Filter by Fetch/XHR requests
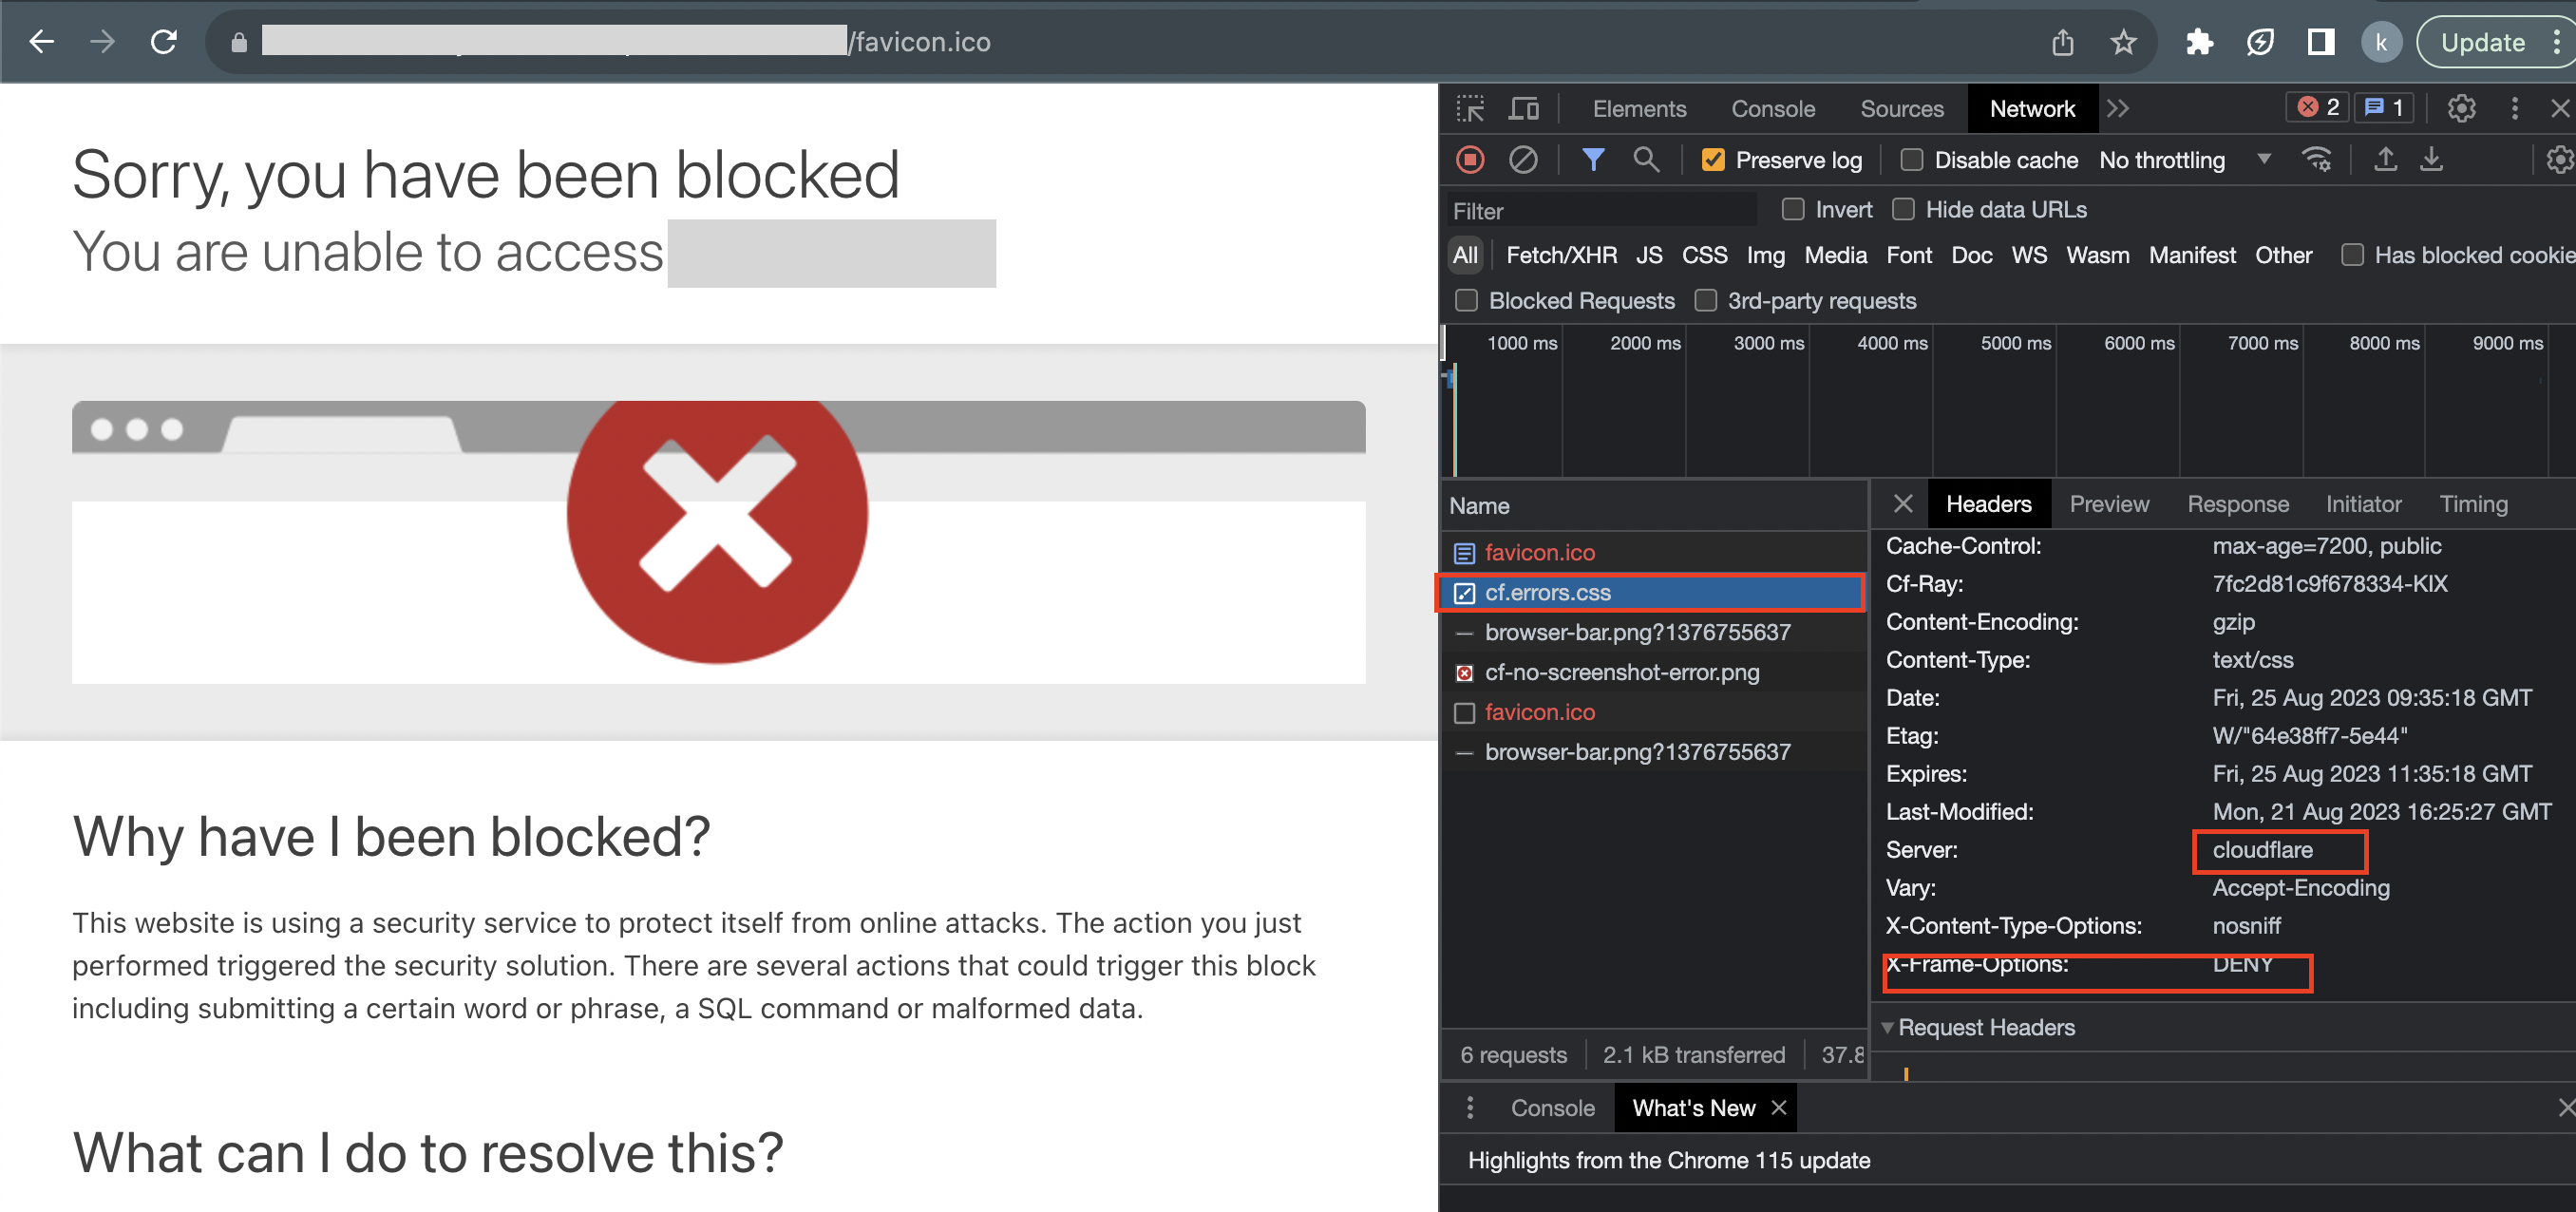This screenshot has width=2576, height=1212. [1561, 255]
